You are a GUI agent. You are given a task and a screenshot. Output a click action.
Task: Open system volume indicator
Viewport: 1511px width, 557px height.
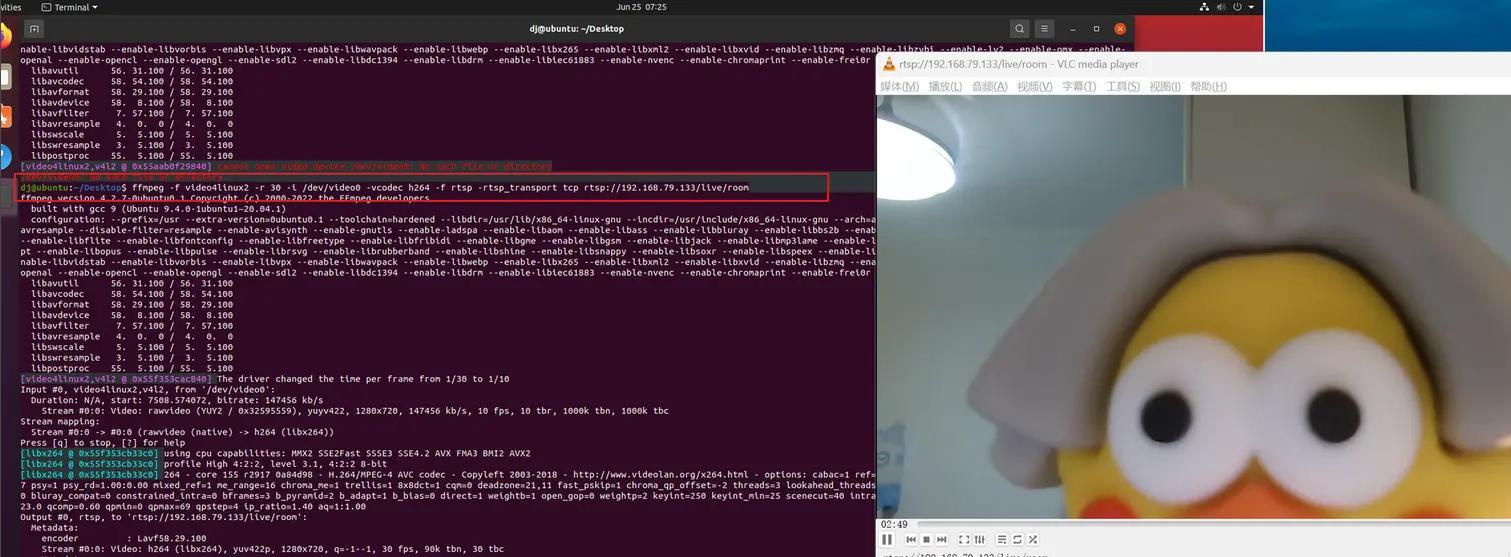click(x=1221, y=7)
